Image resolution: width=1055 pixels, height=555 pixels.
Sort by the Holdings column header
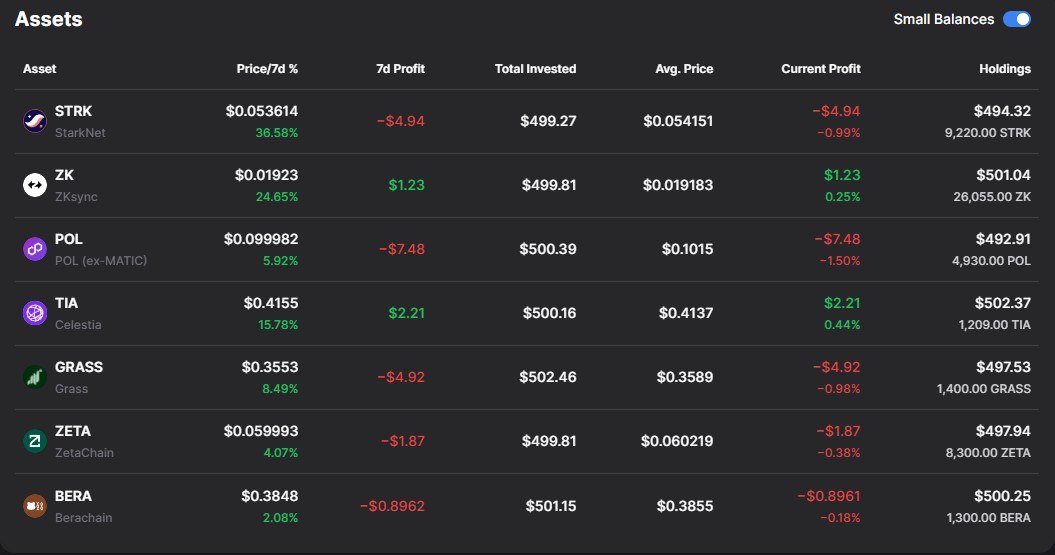[x=1005, y=69]
